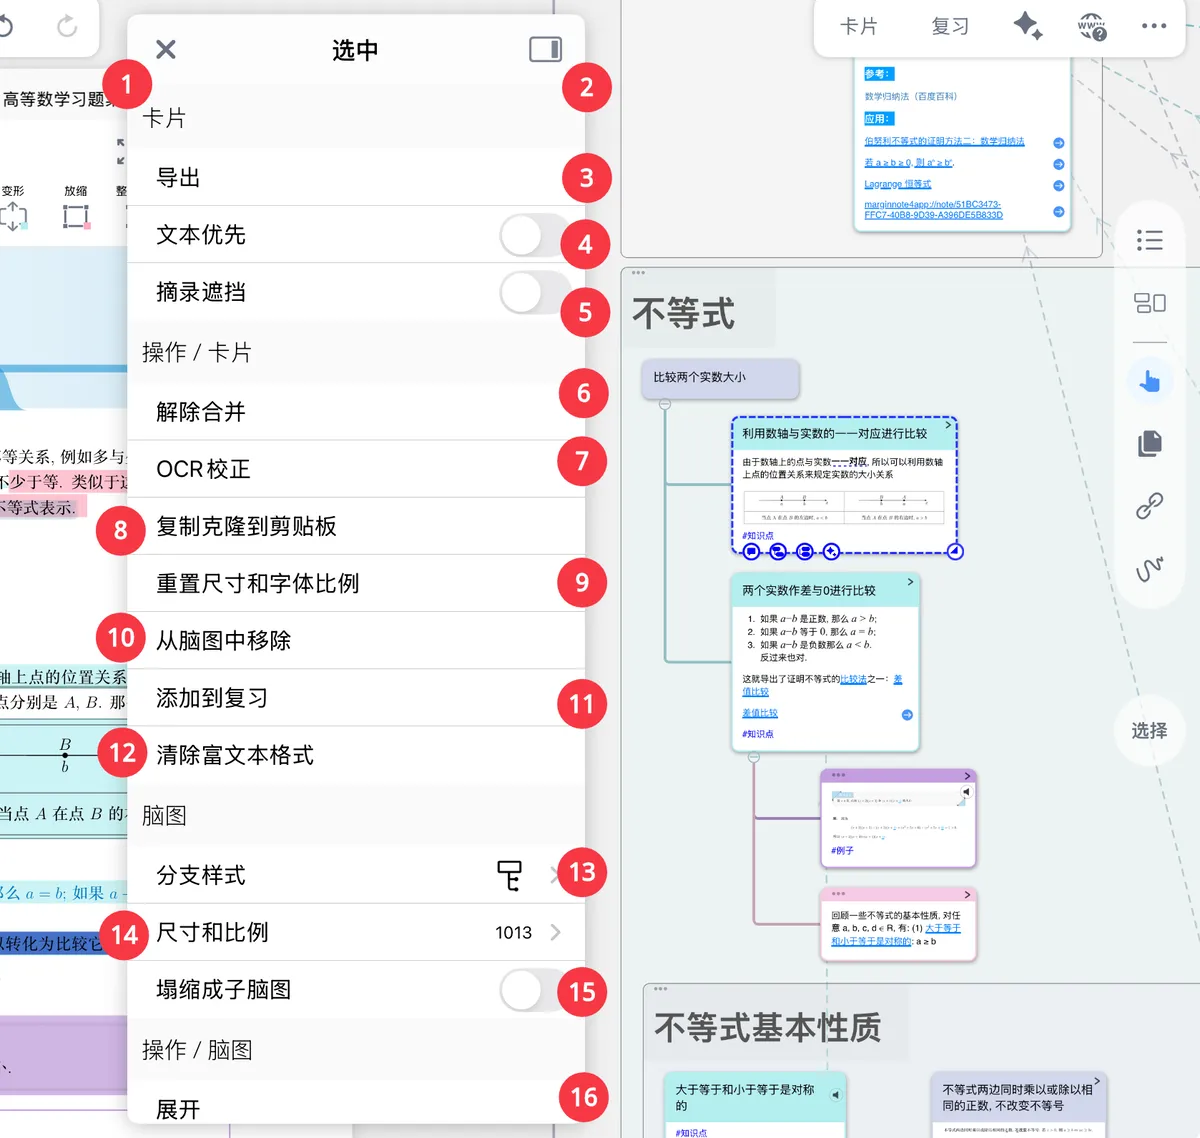Choose 从脑图中移除 menu entry
The width and height of the screenshot is (1200, 1138).
click(356, 640)
